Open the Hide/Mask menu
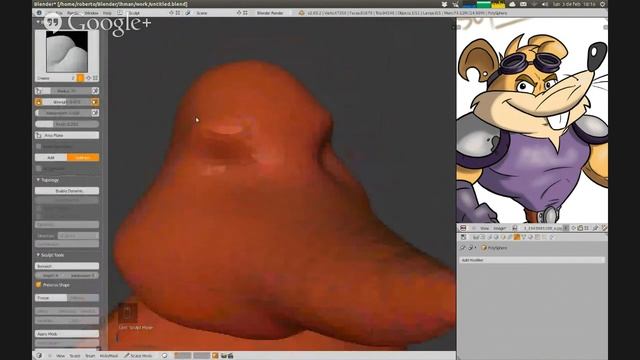The width and height of the screenshot is (640, 360). 109,356
